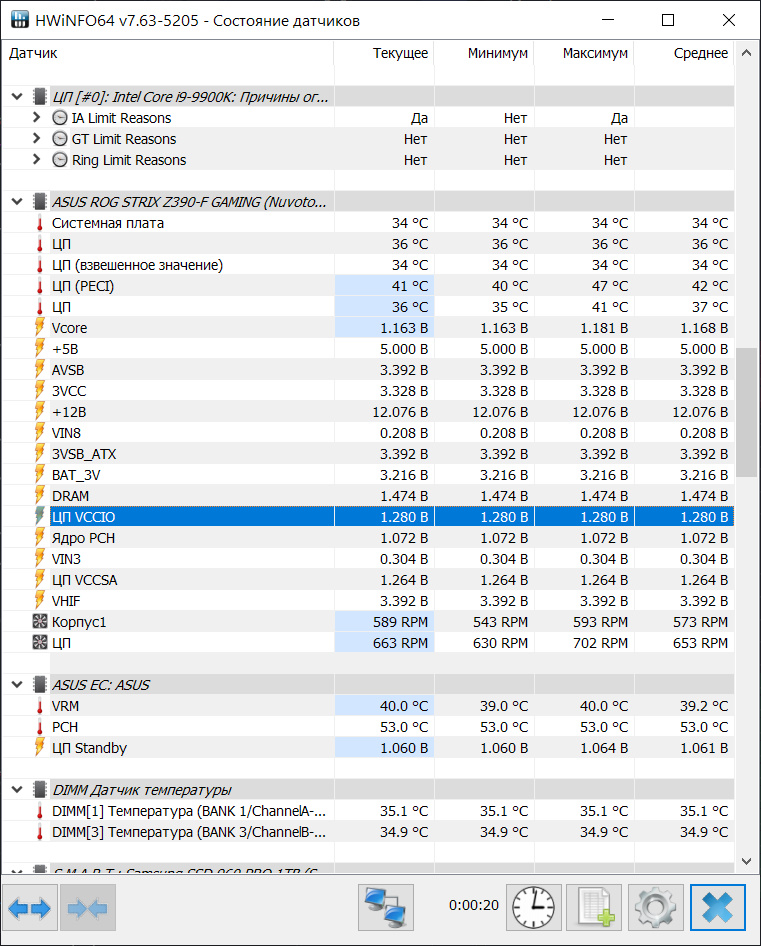Click the scrollbar up arrow
This screenshot has height=946, width=761.
[747, 53]
